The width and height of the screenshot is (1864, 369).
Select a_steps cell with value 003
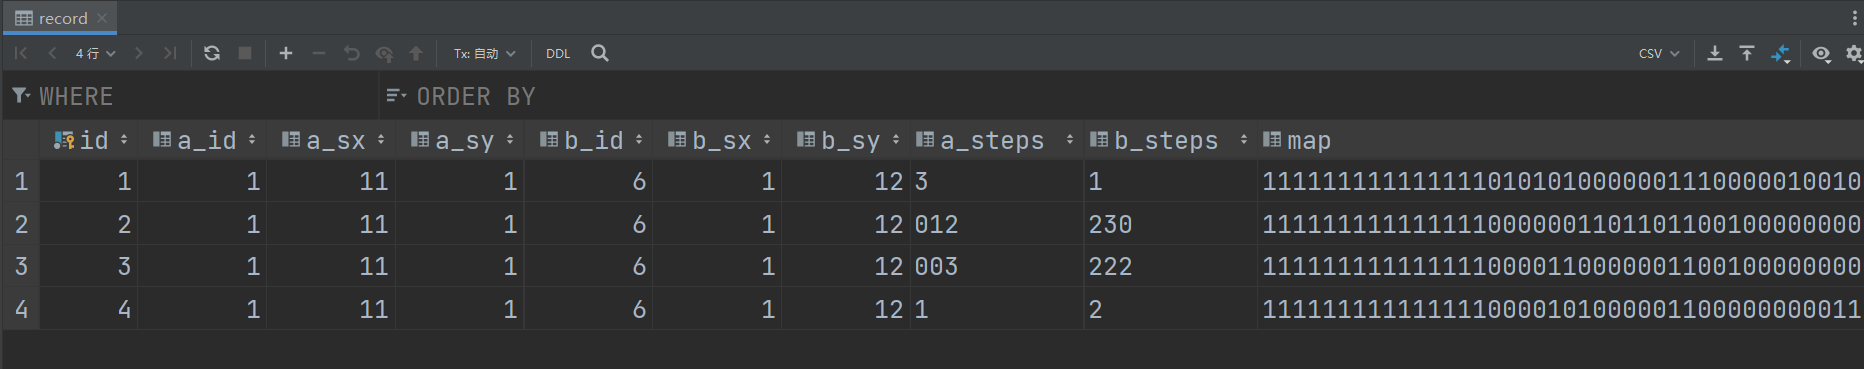pyautogui.click(x=997, y=266)
